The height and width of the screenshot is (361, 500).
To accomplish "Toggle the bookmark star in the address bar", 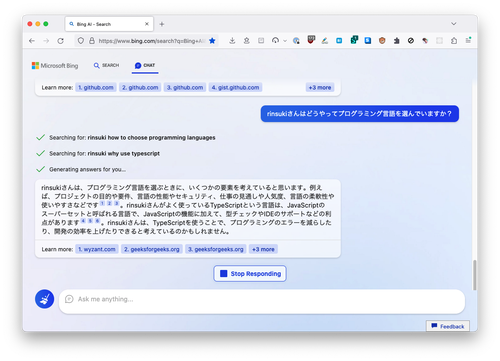I will (212, 41).
